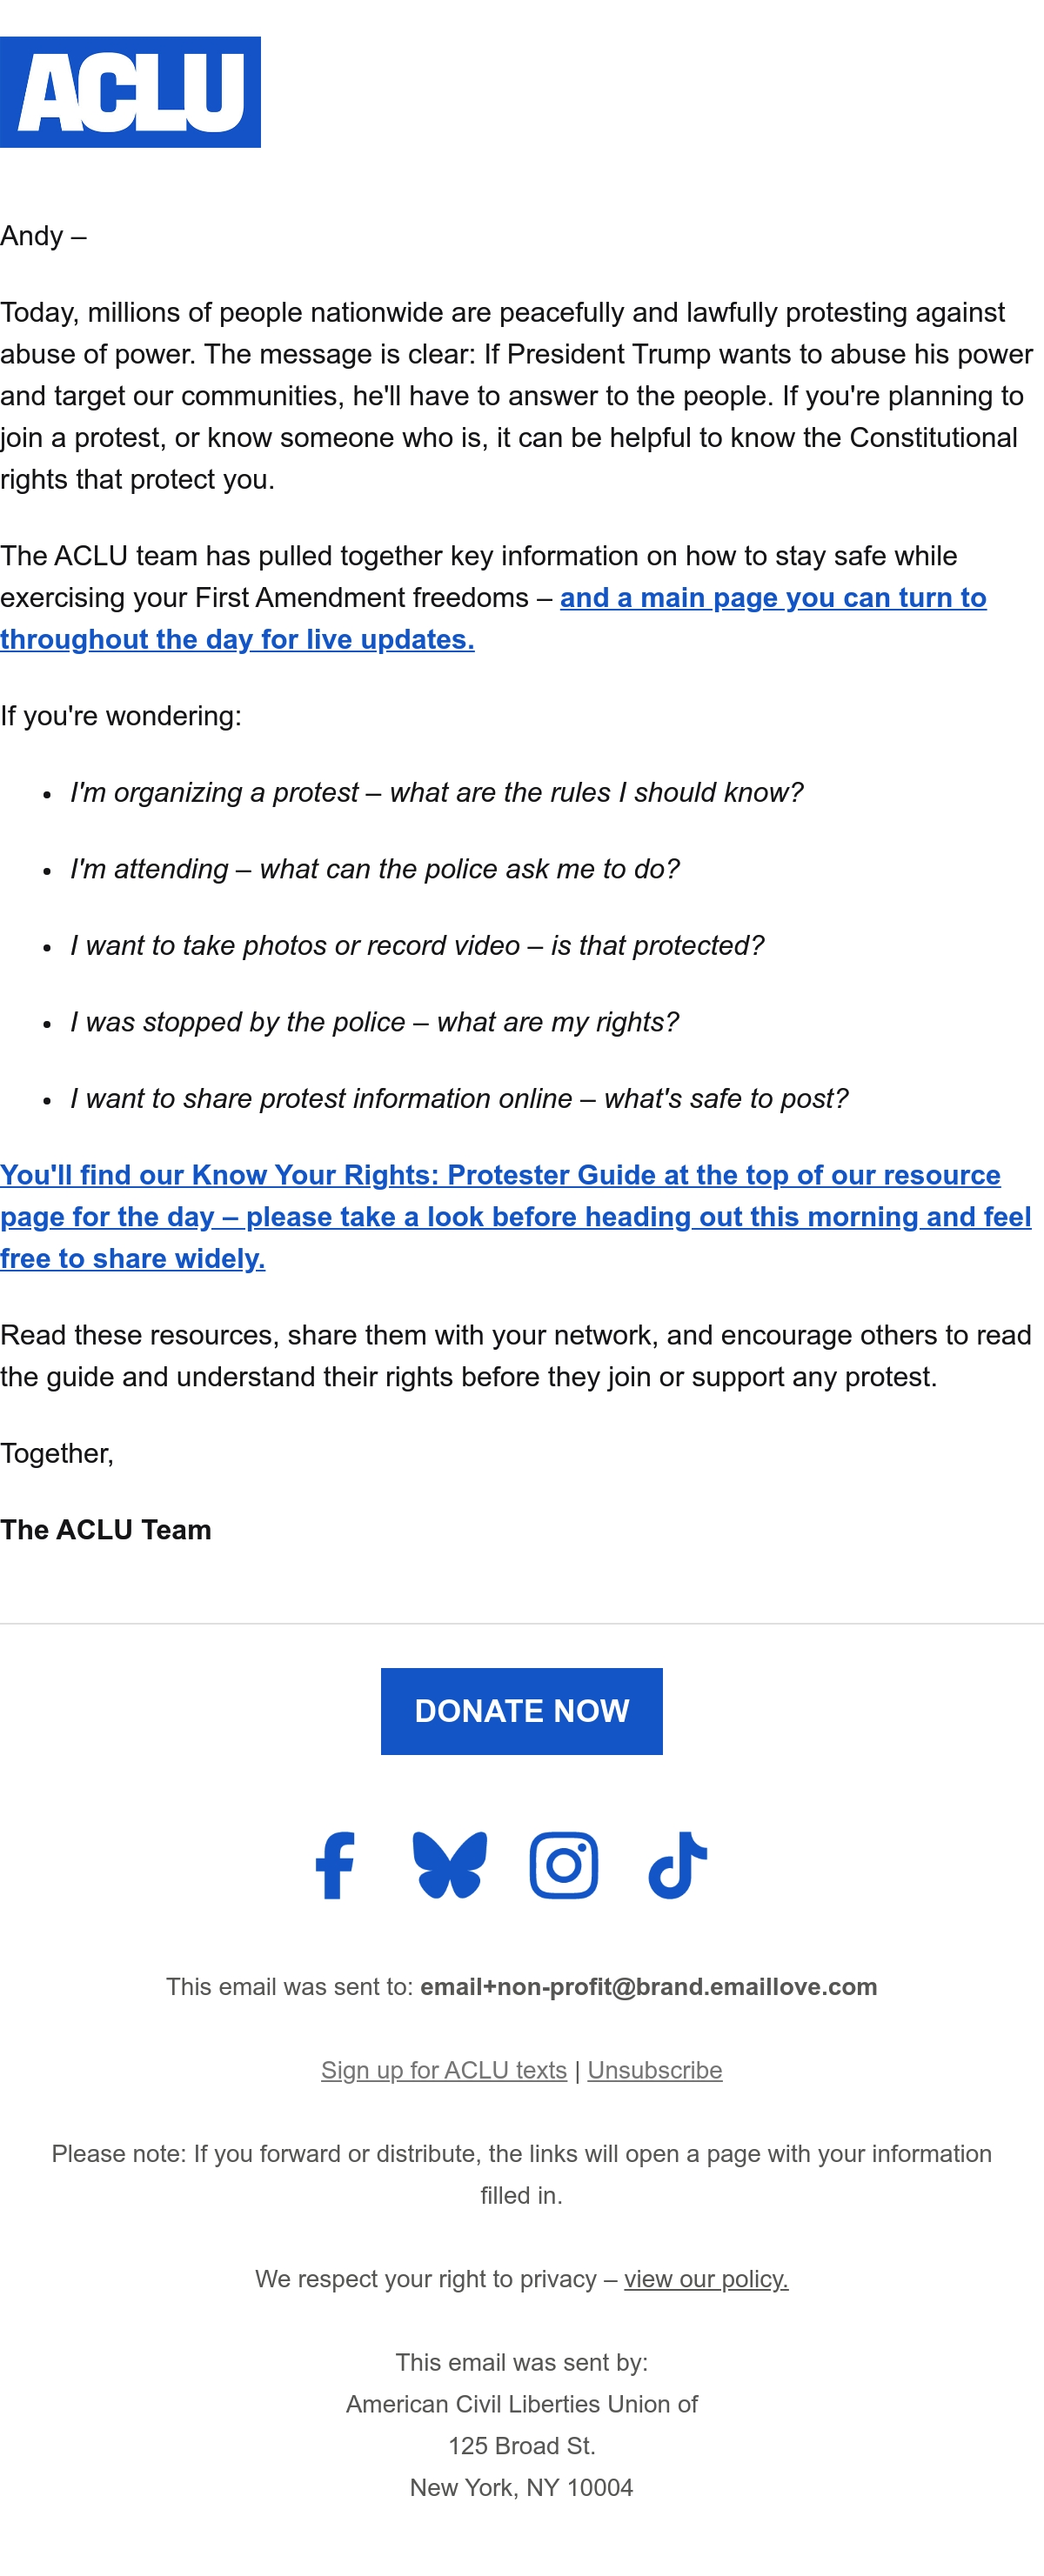The height and width of the screenshot is (2576, 1044).
Task: Open the Know Your Rights Protester Guide link
Action: [516, 1216]
